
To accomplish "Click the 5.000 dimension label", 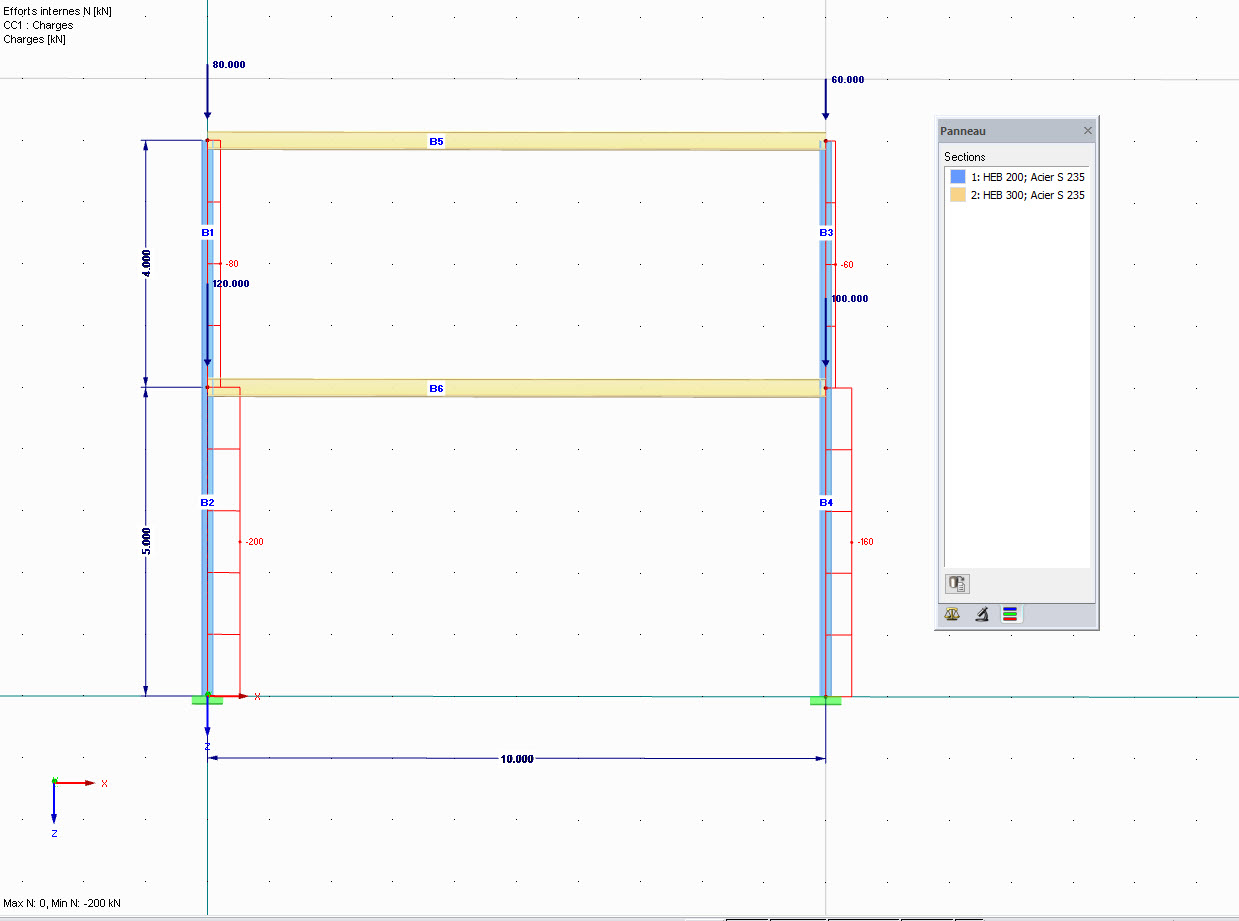I will click(146, 541).
